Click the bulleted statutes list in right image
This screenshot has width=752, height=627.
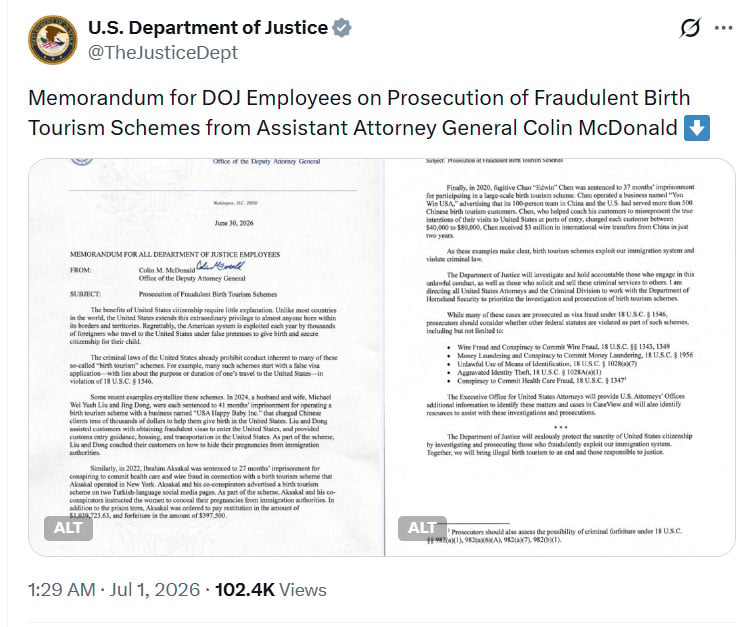569,364
